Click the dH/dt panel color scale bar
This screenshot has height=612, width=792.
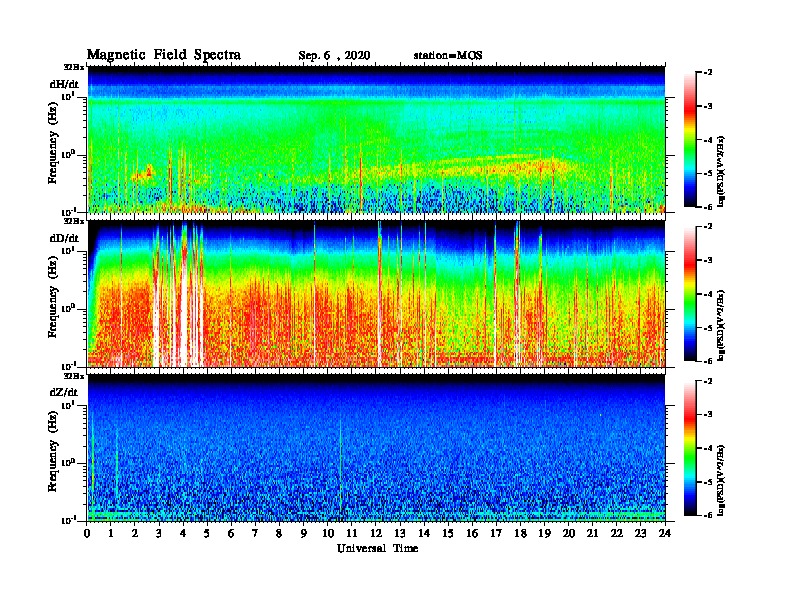689,140
